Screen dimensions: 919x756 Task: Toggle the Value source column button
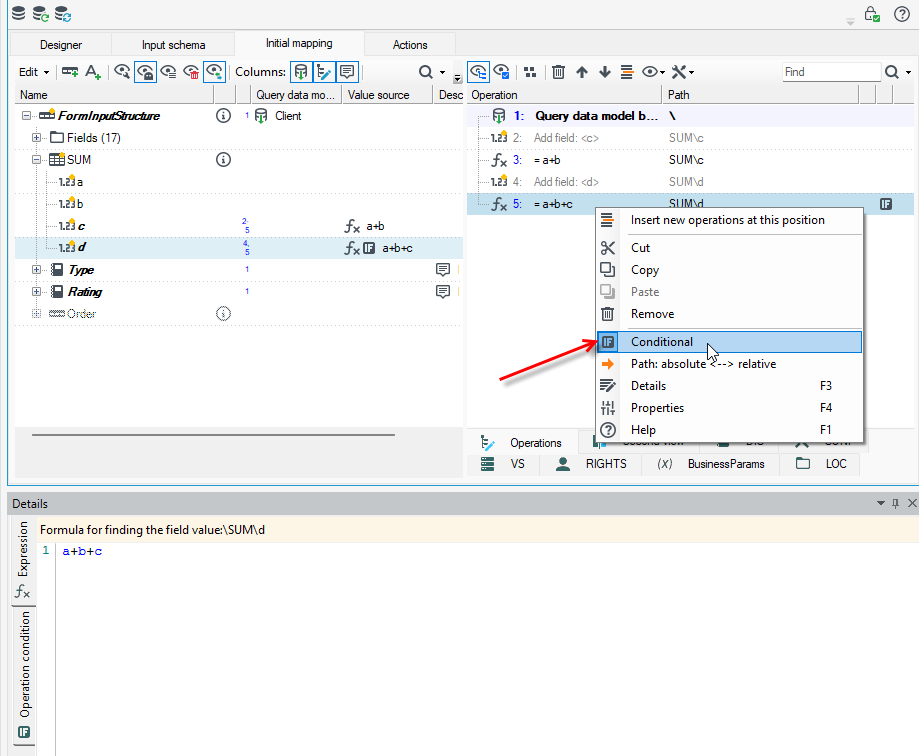(324, 72)
